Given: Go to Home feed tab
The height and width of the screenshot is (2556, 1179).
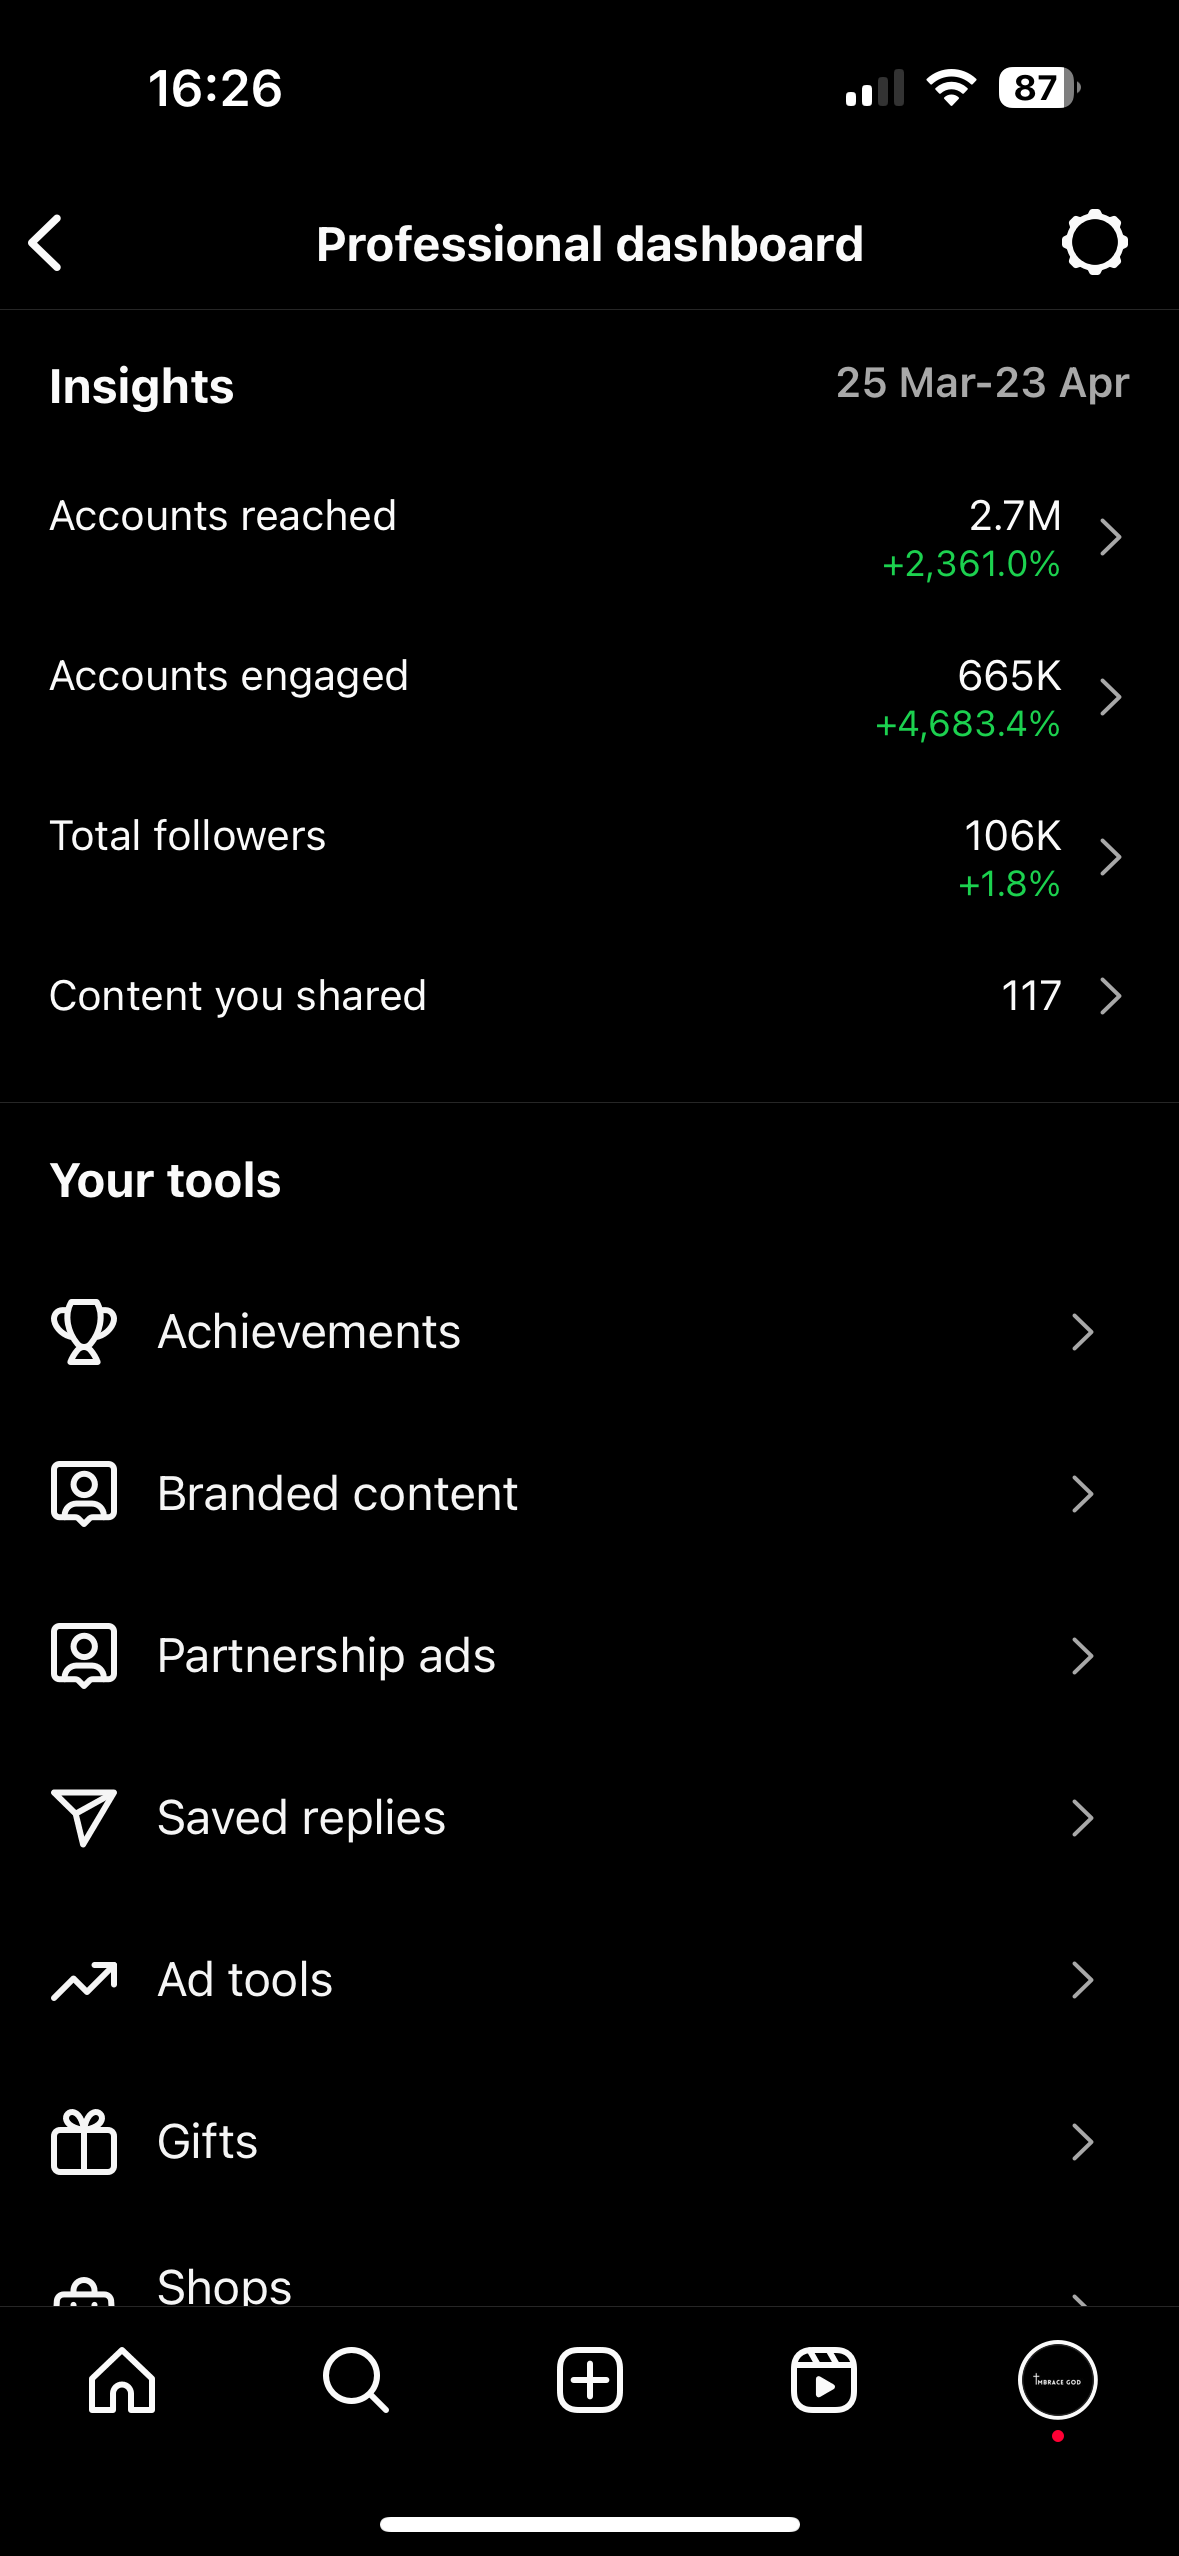Looking at the screenshot, I should point(122,2380).
